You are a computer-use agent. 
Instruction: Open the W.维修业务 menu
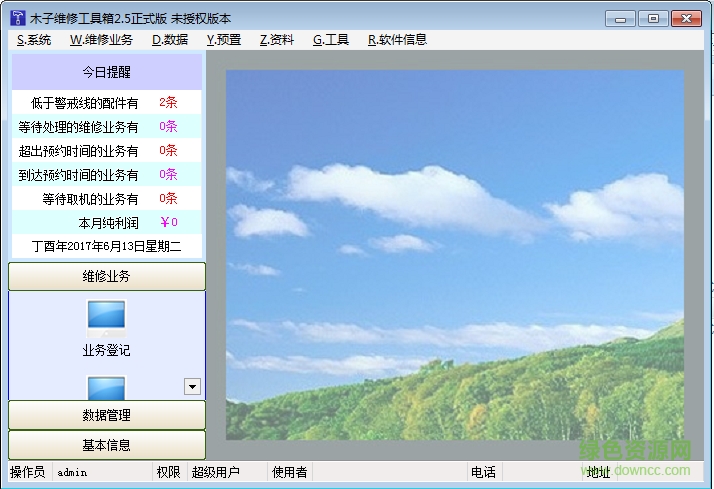pyautogui.click(x=101, y=40)
